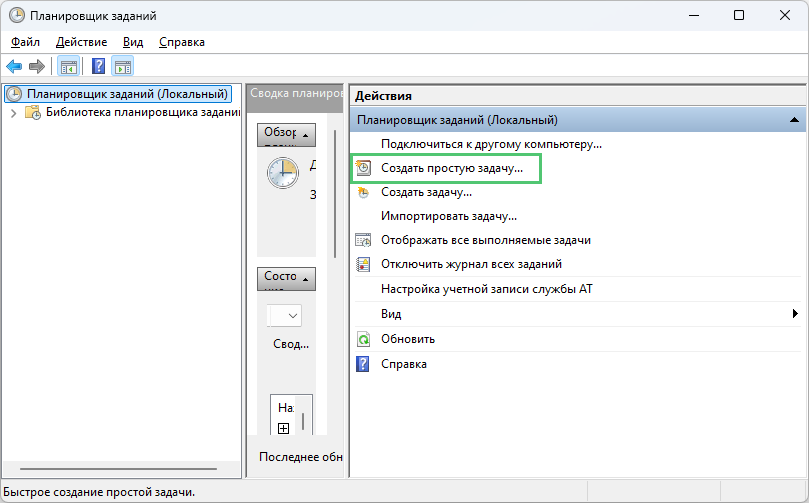Image resolution: width=809 pixels, height=503 pixels.
Task: Click 'Отображать все выполняемые задачи'
Action: [485, 240]
